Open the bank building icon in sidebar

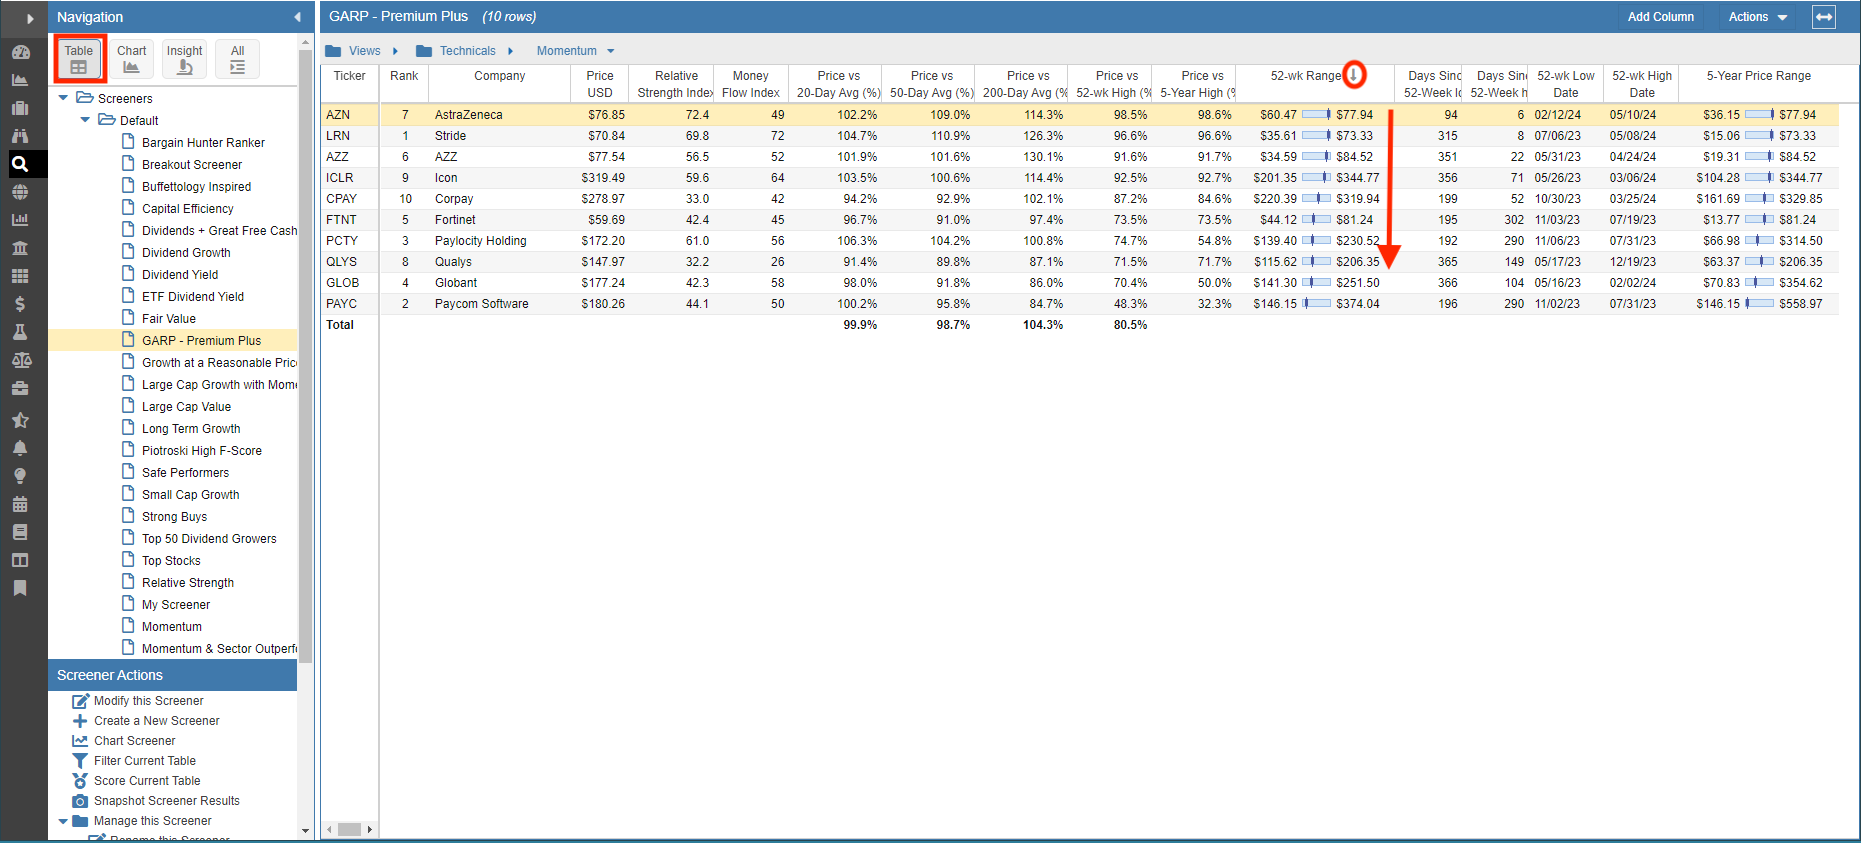pyautogui.click(x=20, y=248)
